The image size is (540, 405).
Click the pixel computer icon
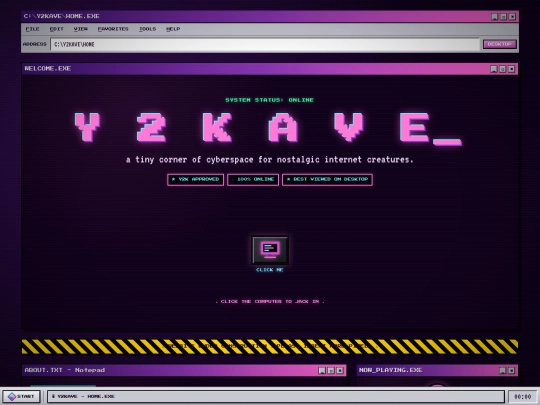[270, 250]
